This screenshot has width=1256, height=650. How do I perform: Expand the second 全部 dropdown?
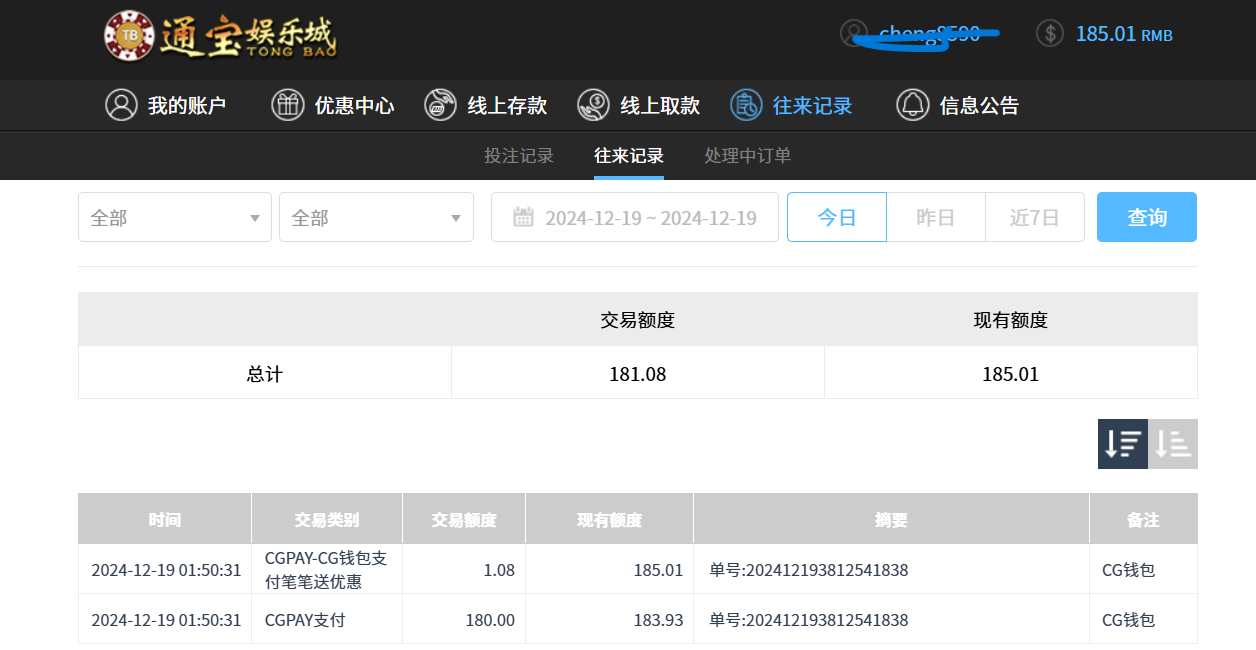point(376,217)
